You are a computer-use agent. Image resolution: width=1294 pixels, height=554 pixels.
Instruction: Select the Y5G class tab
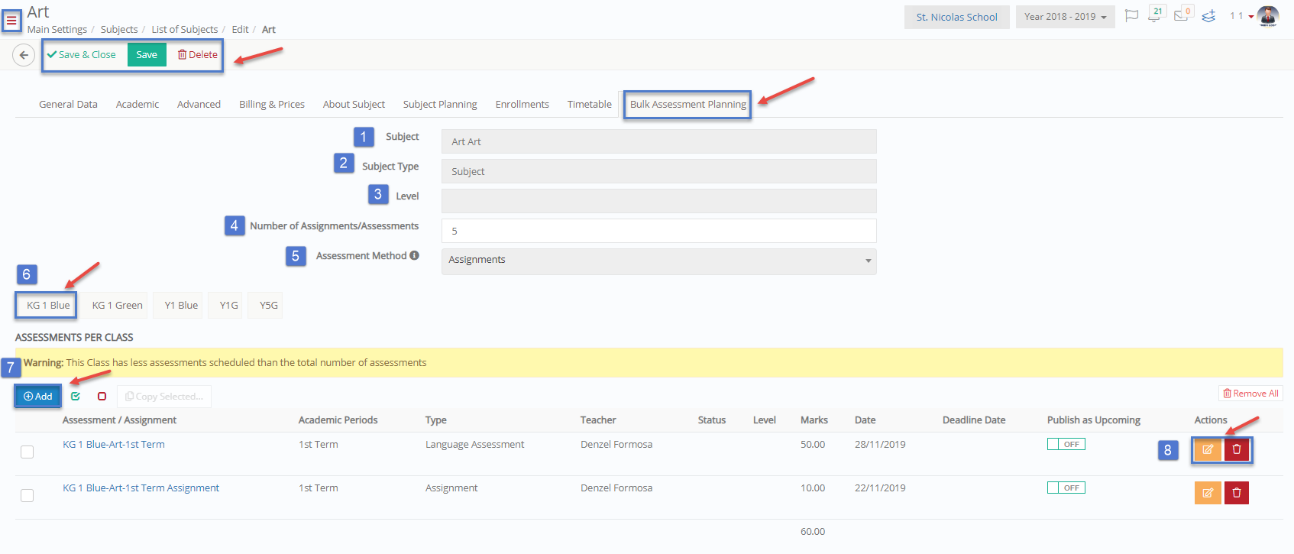(267, 305)
